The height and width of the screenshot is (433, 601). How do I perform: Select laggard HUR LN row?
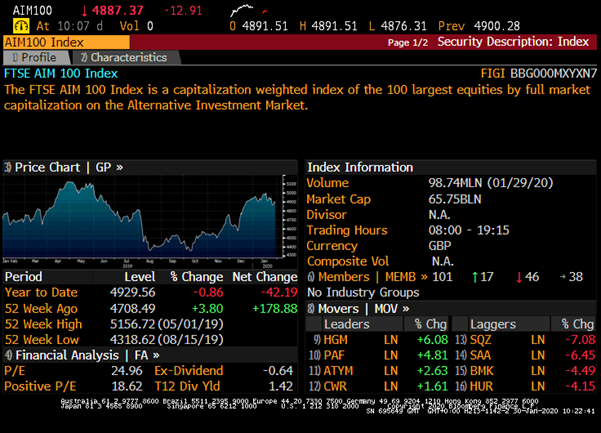click(525, 386)
